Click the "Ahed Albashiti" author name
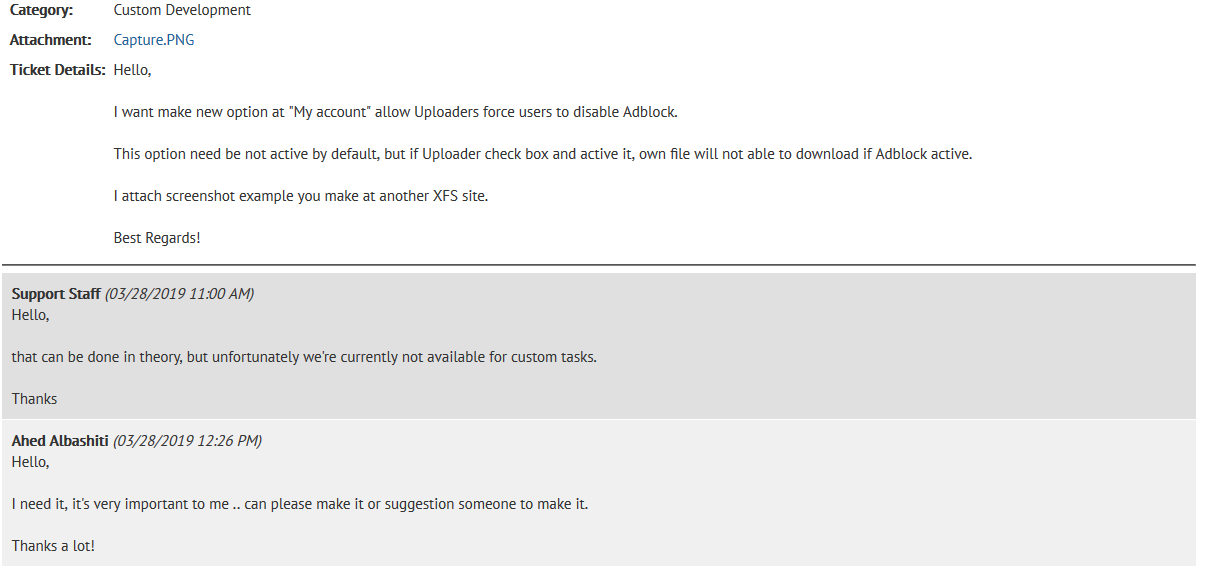The width and height of the screenshot is (1212, 573). click(60, 441)
